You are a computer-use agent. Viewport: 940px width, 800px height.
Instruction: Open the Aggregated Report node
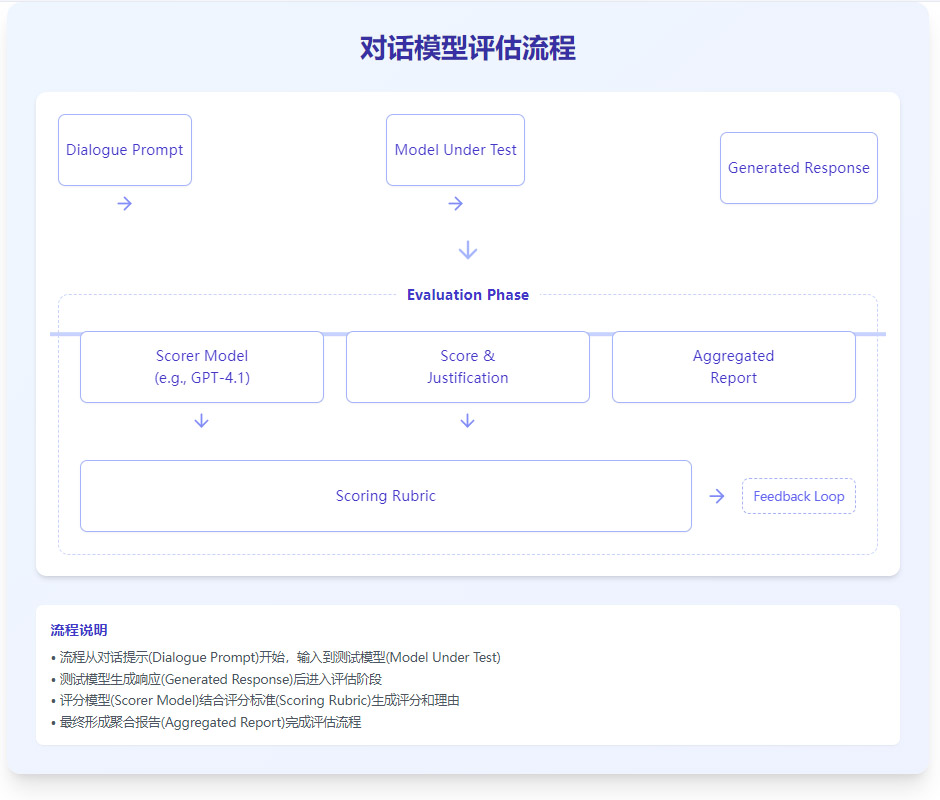733,367
